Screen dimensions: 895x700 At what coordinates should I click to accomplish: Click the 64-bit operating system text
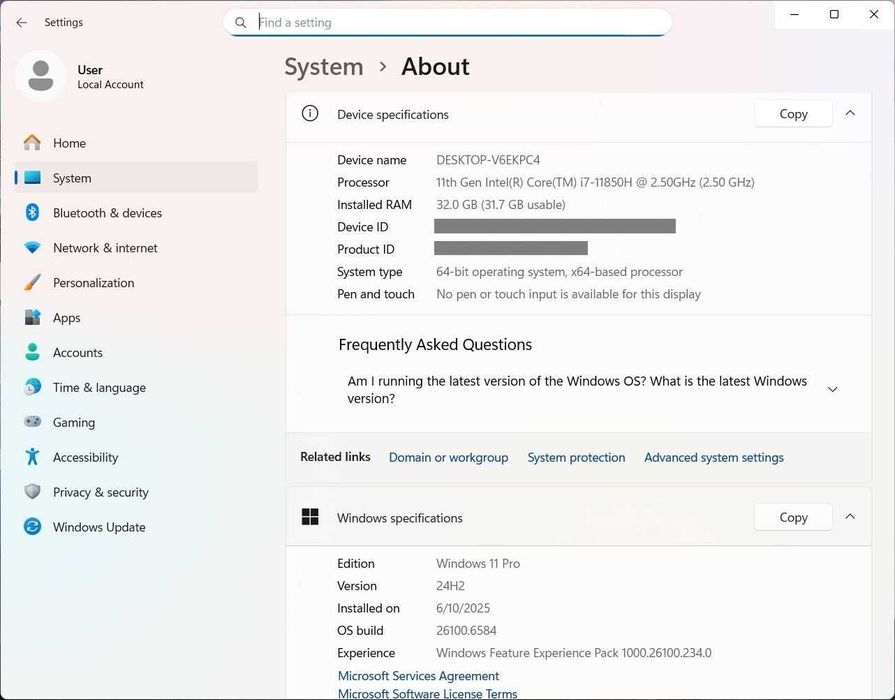(x=559, y=272)
